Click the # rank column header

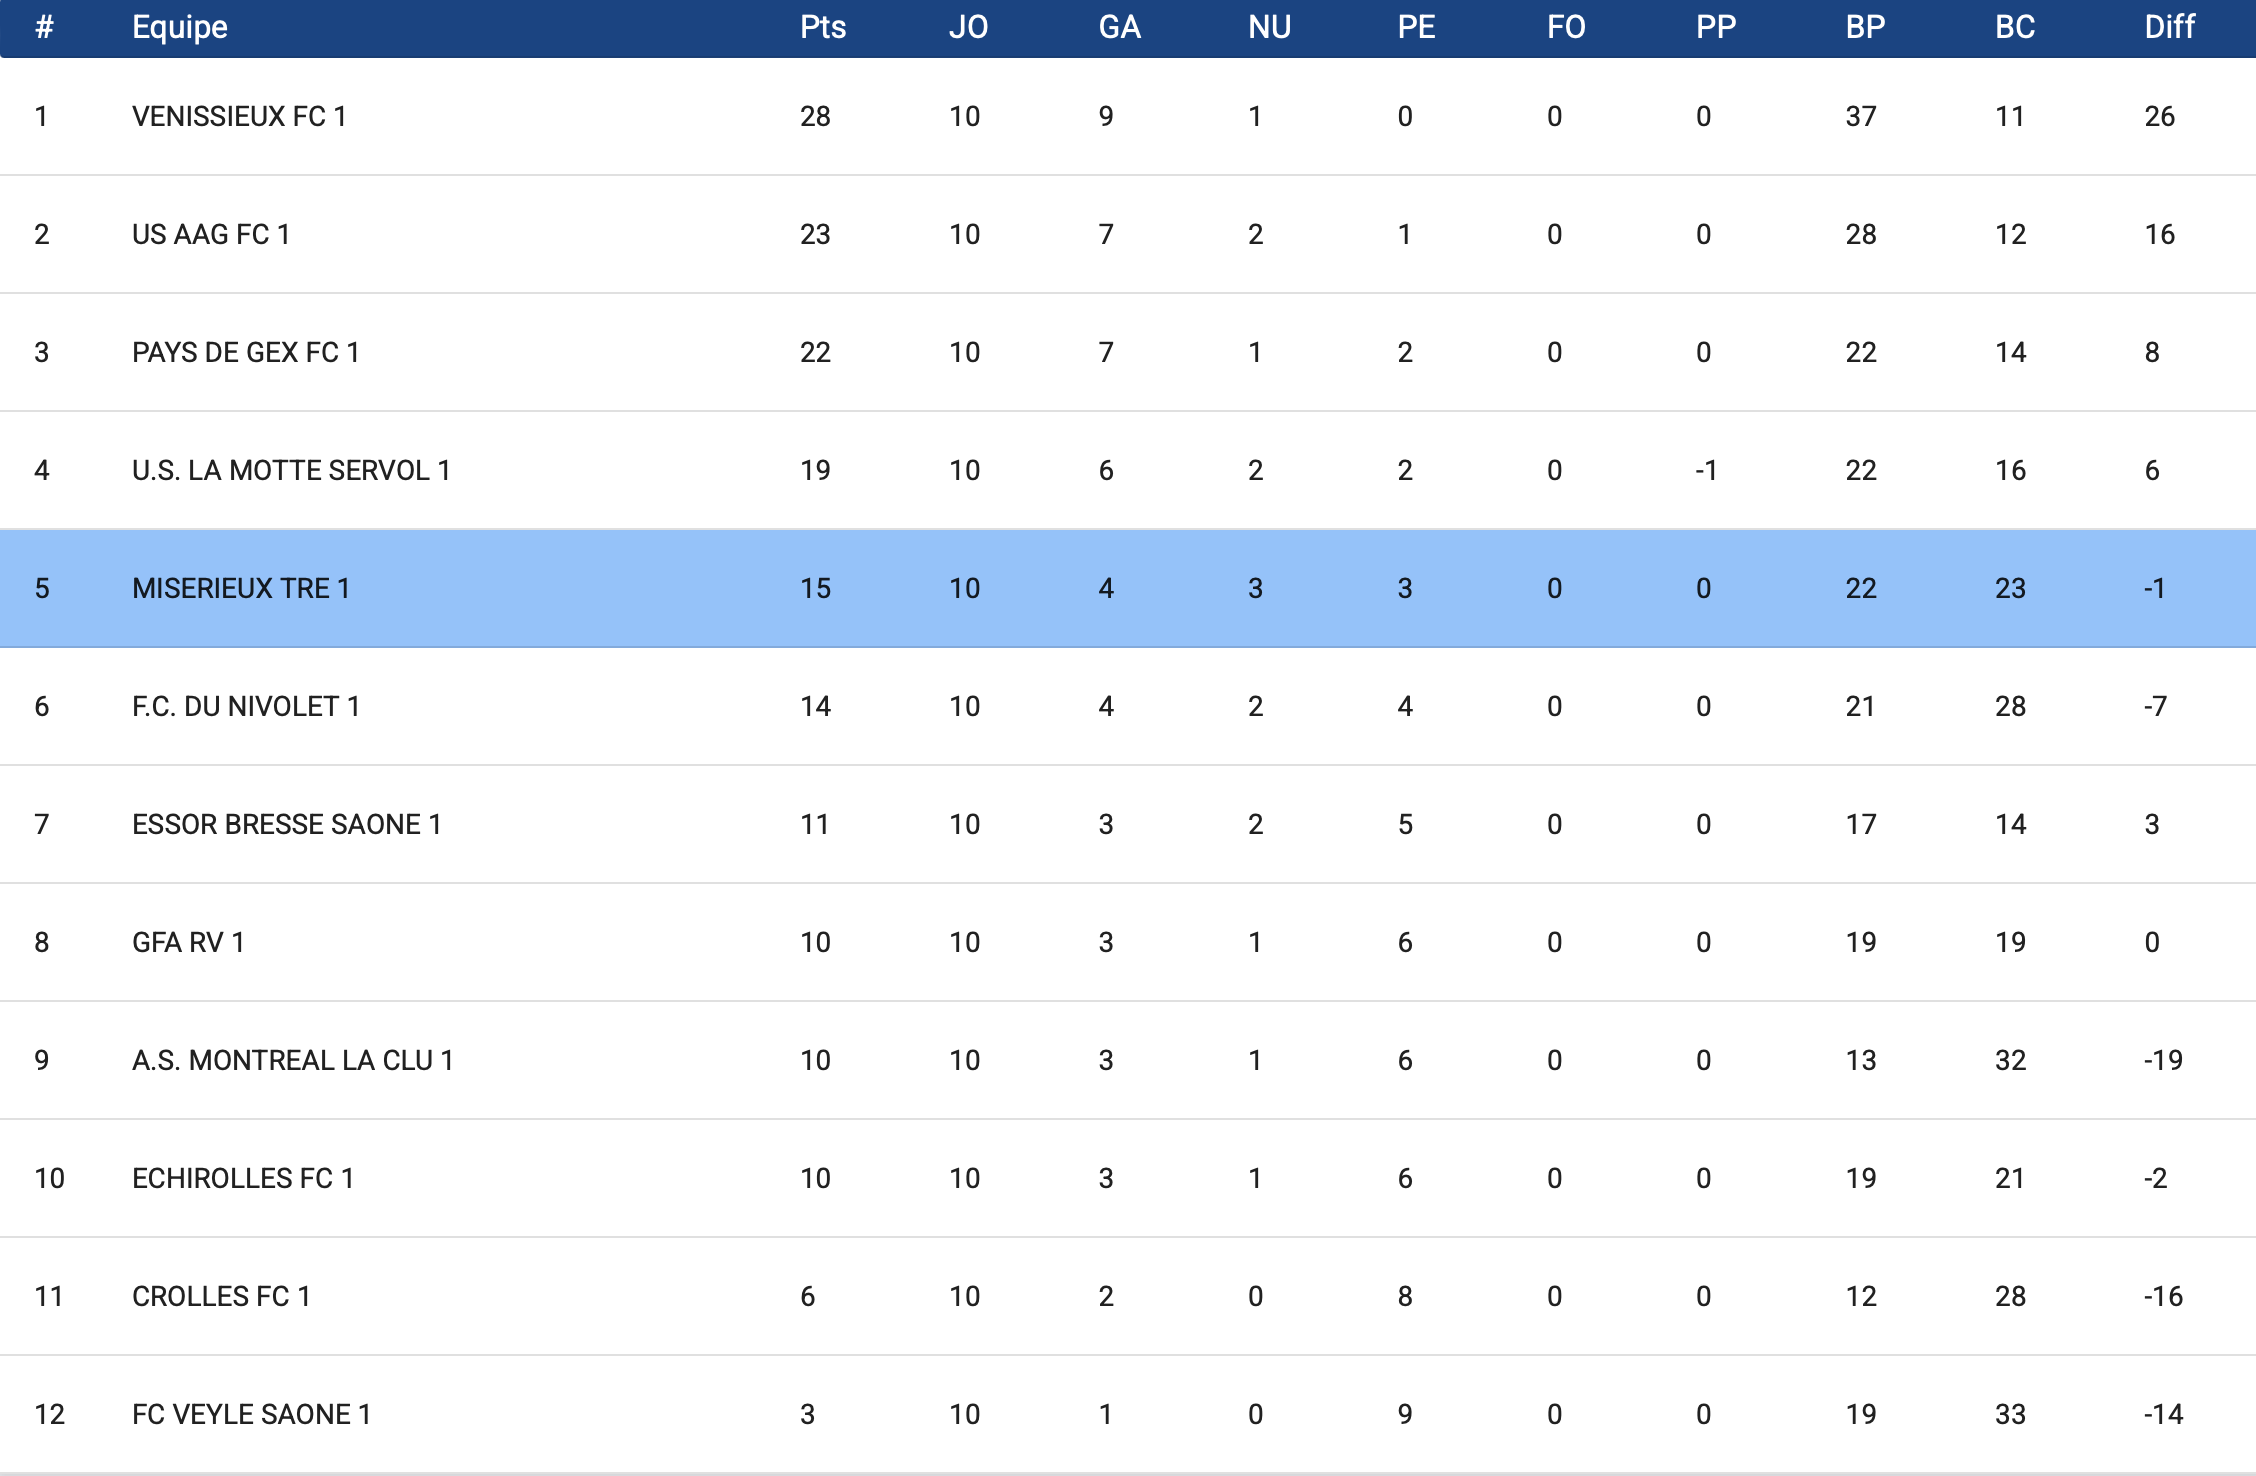coord(44,27)
